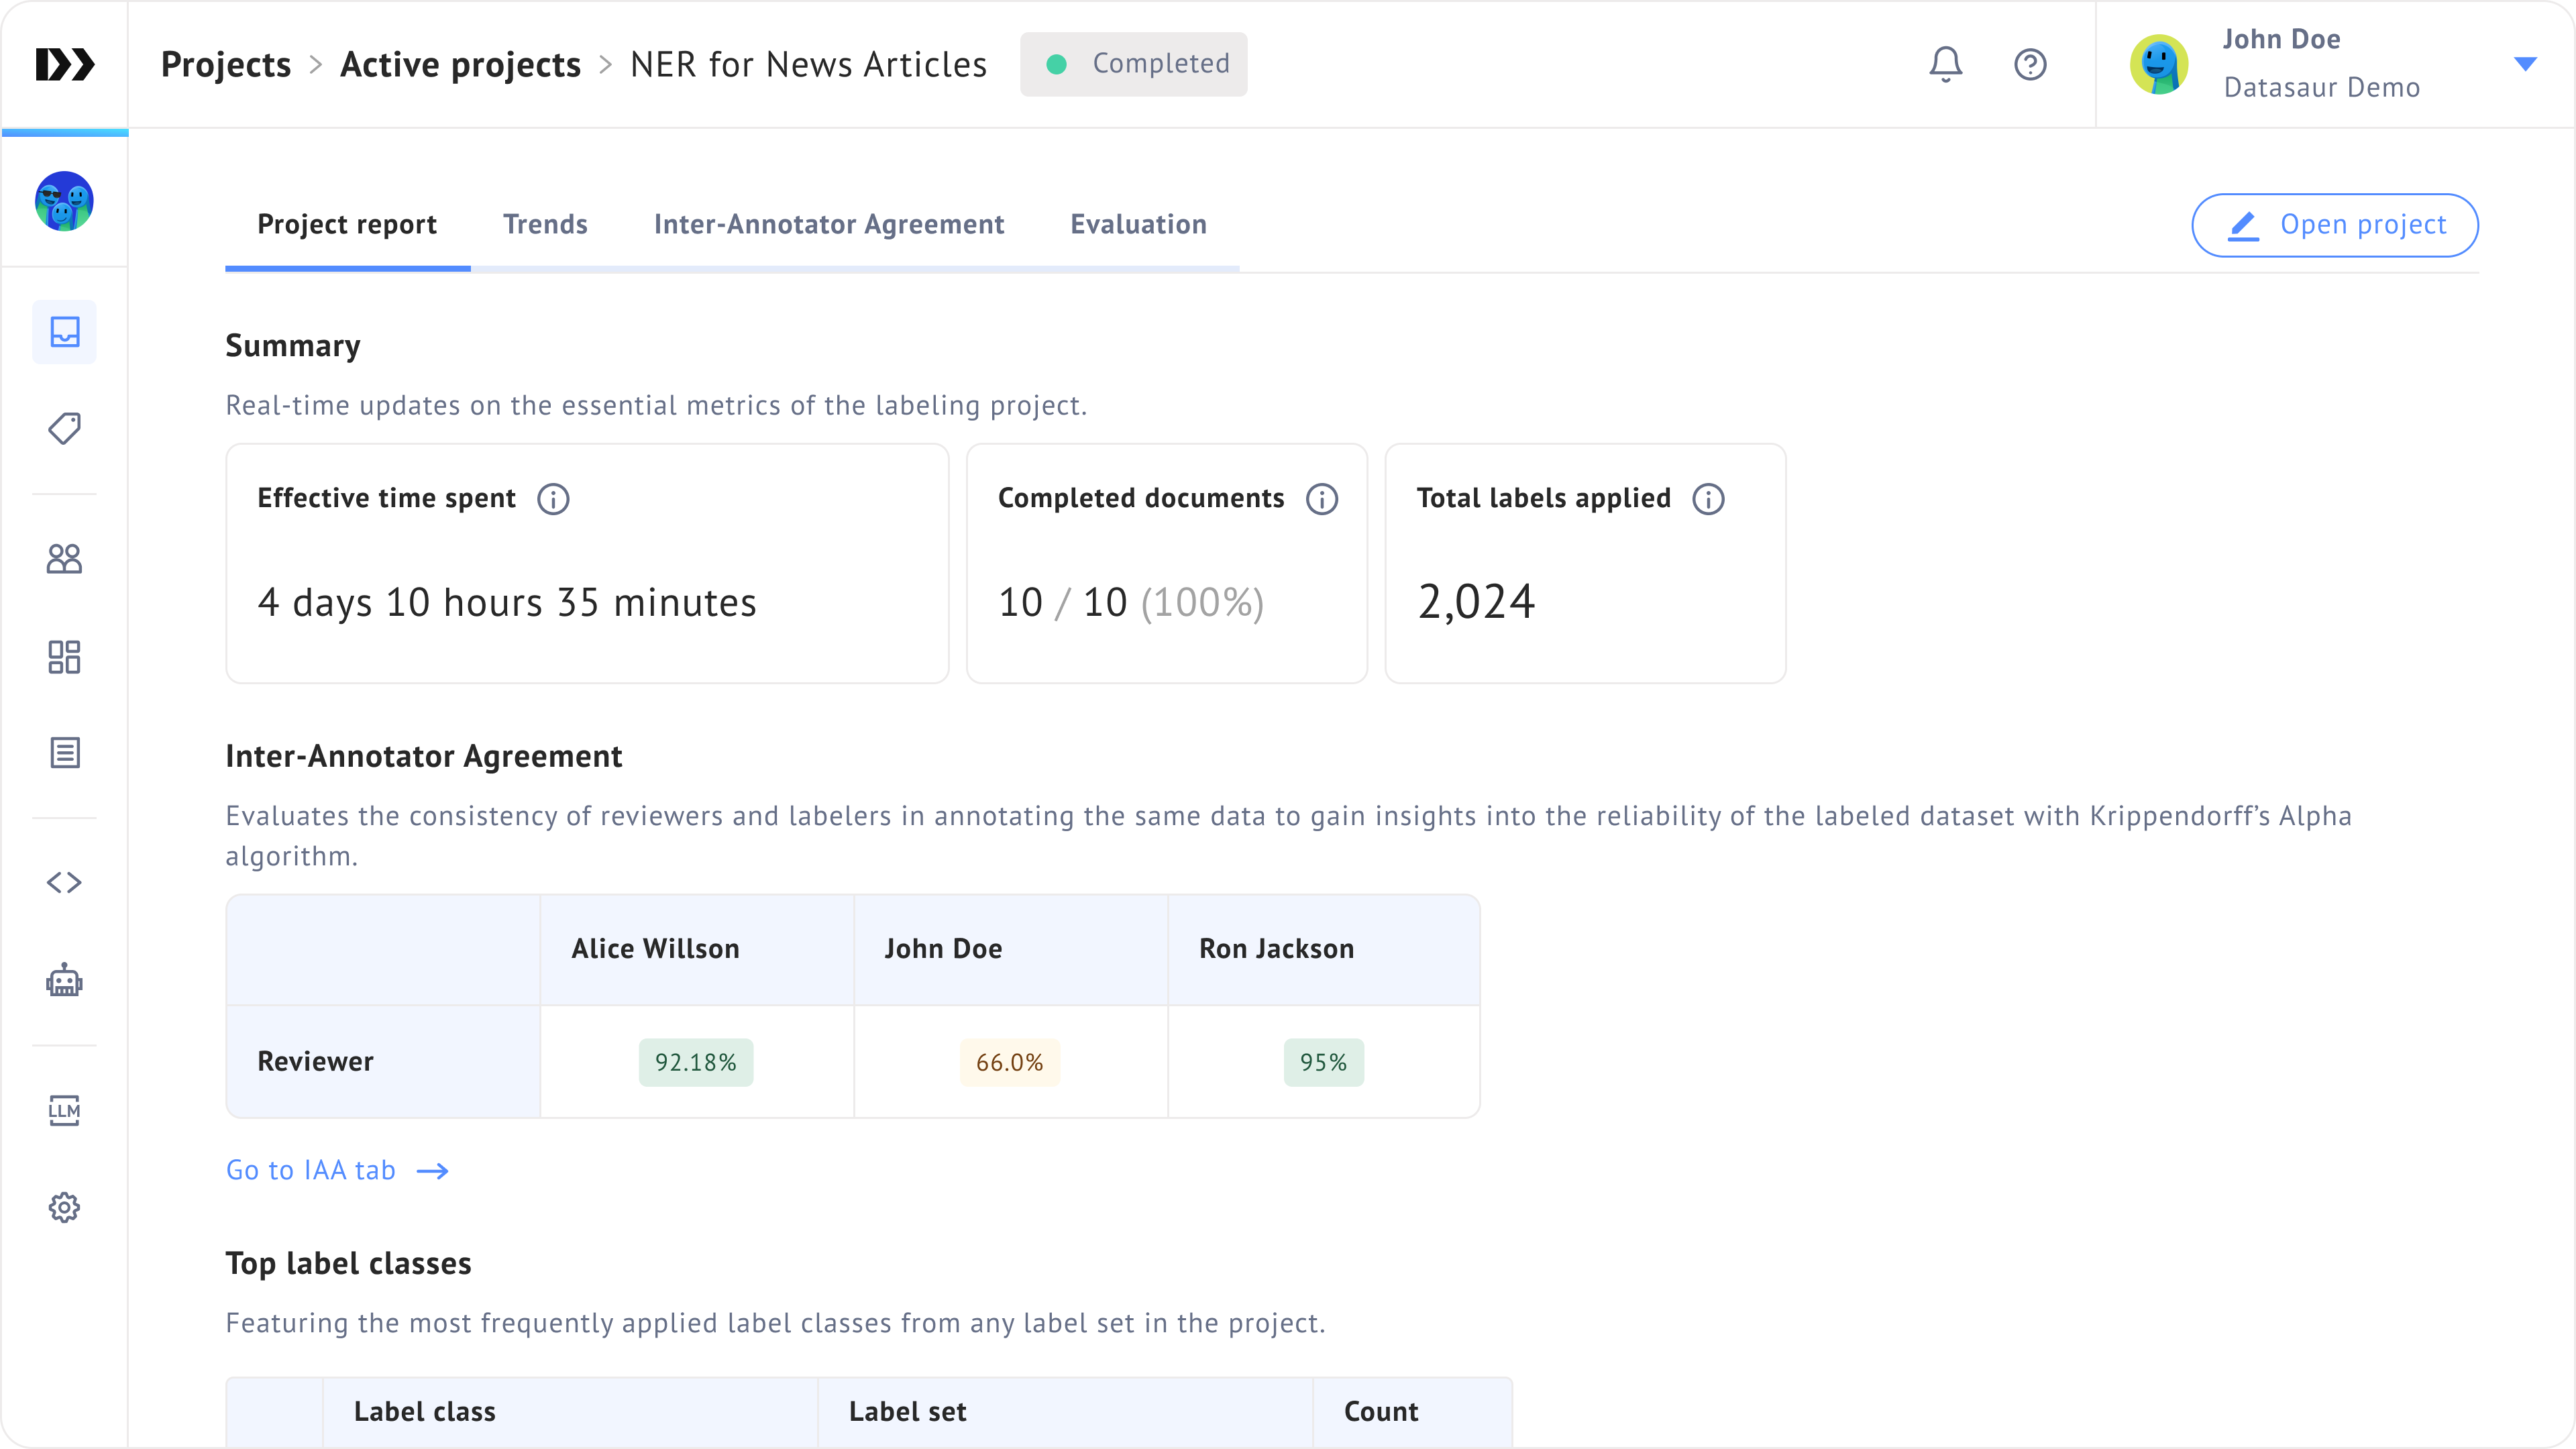Open the code brackets sidebar icon
Viewport: 2576px width, 1449px height.
click(x=65, y=882)
